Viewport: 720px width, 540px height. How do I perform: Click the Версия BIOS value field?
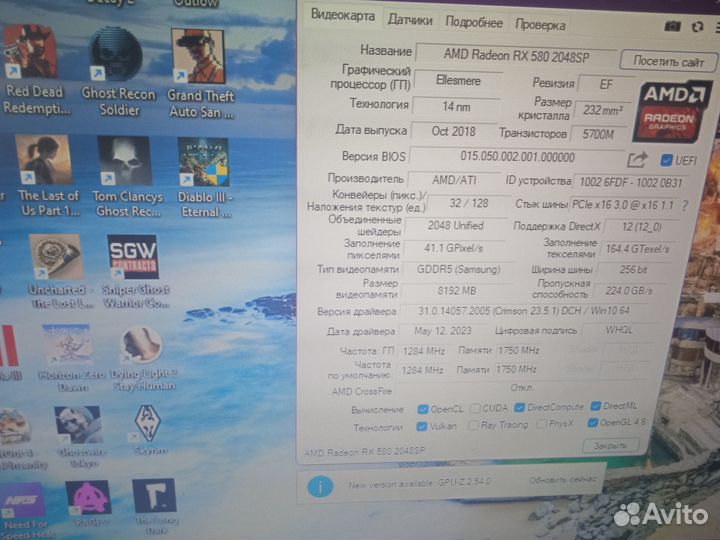pyautogui.click(x=517, y=157)
